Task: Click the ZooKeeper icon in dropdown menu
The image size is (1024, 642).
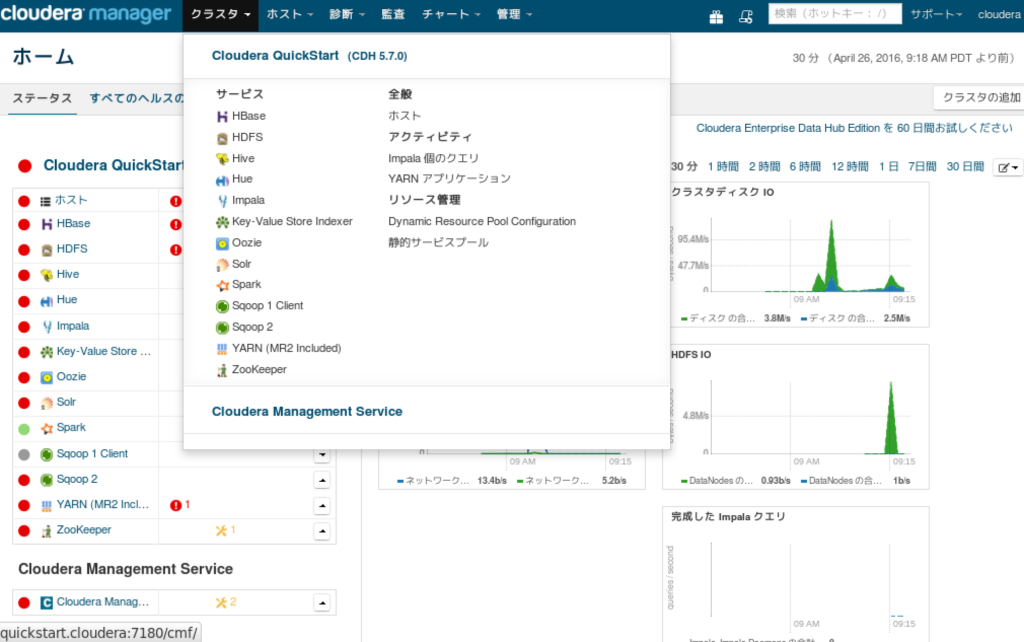Action: [x=222, y=370]
